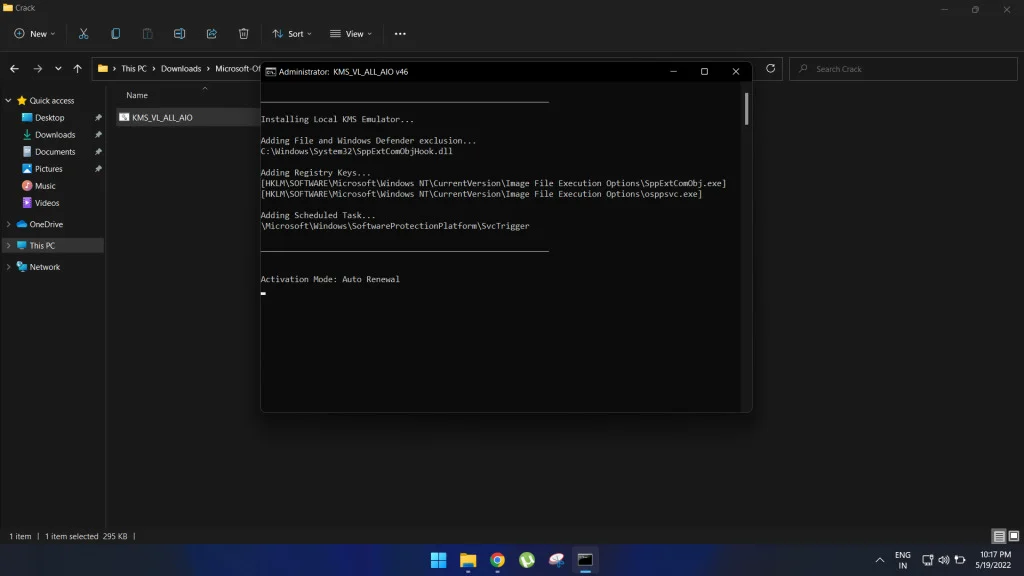Click the ENG IN language indicator
The image size is (1024, 576).
(x=903, y=560)
